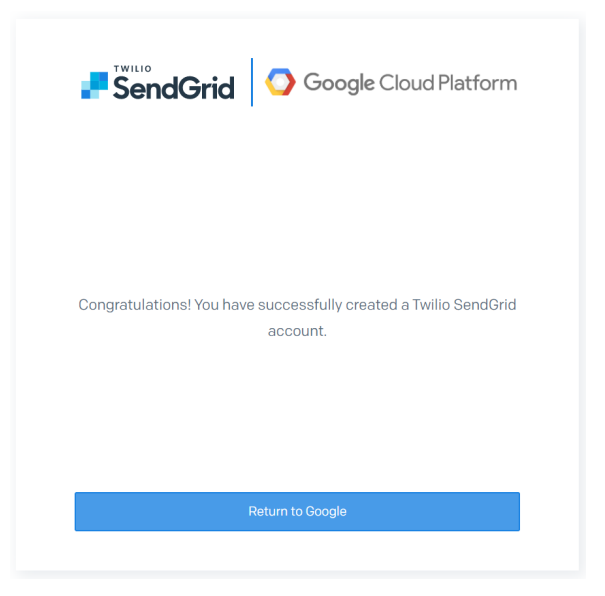605x596 pixels.
Task: Click the word Platform in the header logo
Action: click(475, 83)
